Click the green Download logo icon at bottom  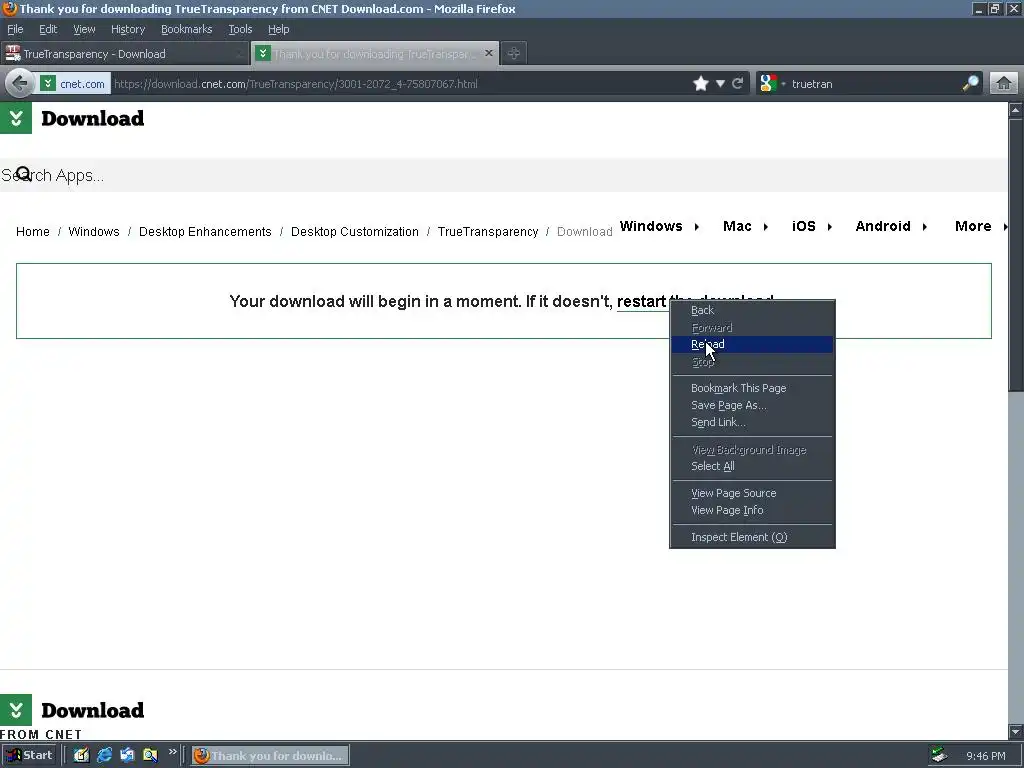pos(16,710)
